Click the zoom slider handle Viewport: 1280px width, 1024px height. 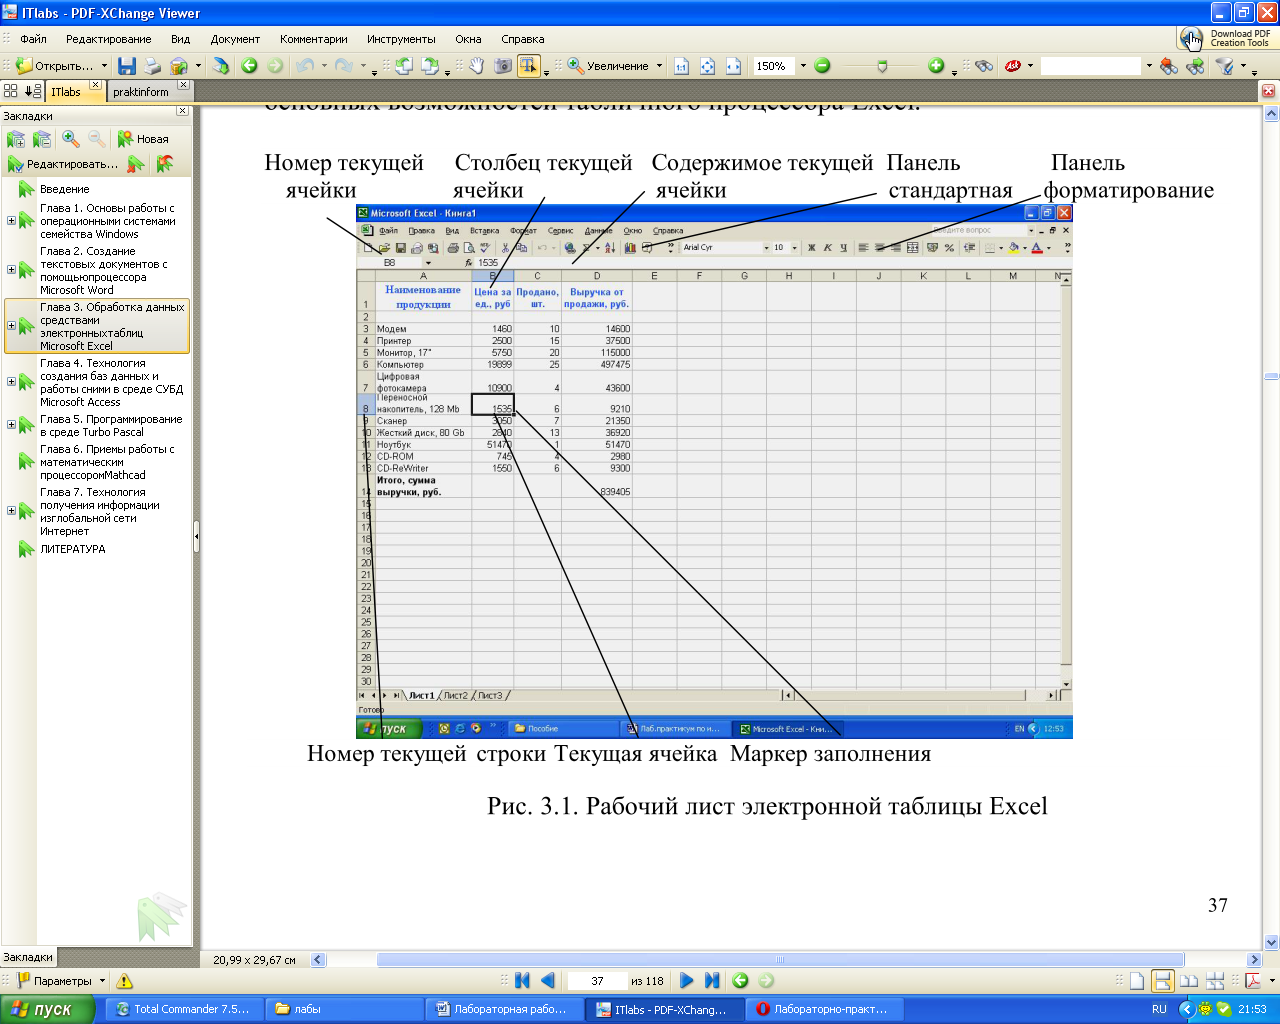tap(881, 66)
